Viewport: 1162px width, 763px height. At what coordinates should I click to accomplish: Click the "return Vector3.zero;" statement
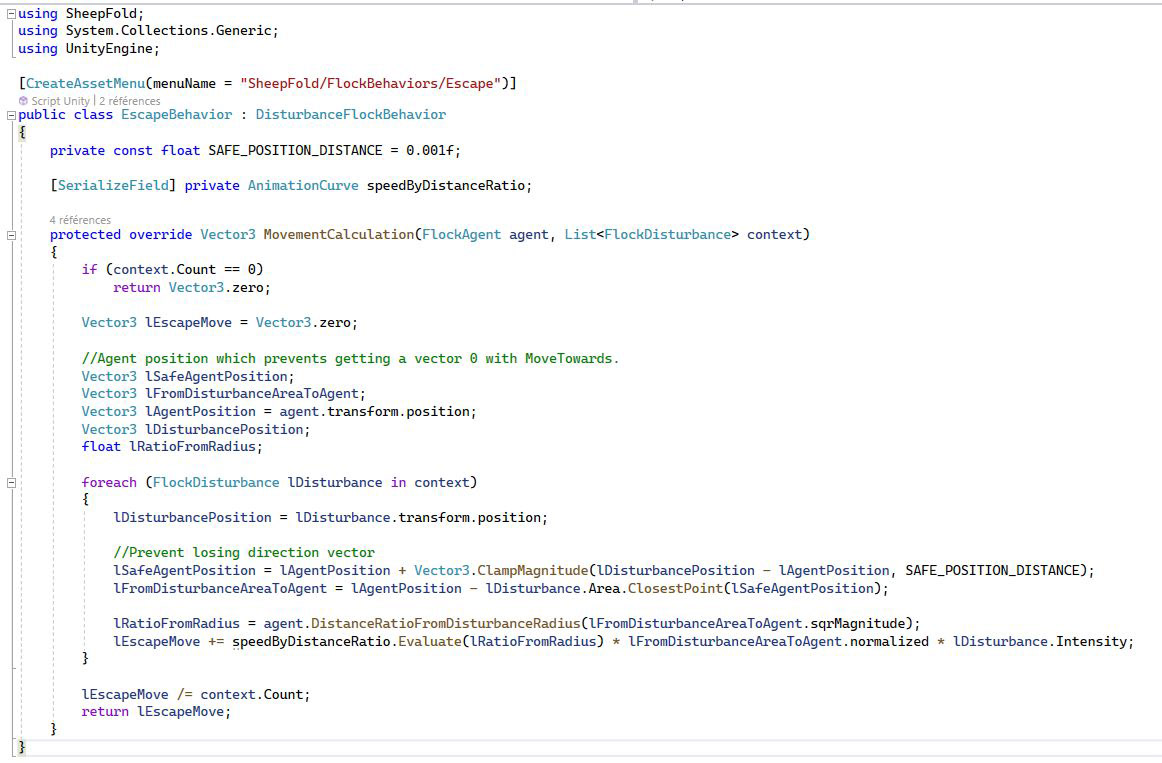(192, 287)
